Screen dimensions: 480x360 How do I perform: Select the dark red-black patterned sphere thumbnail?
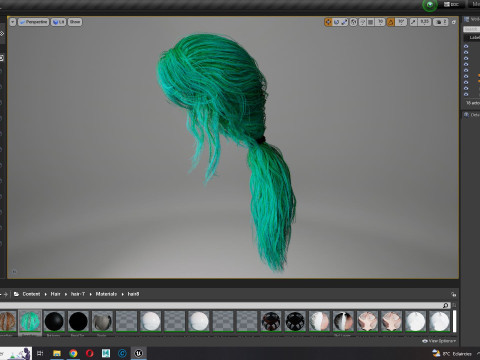pos(271,321)
